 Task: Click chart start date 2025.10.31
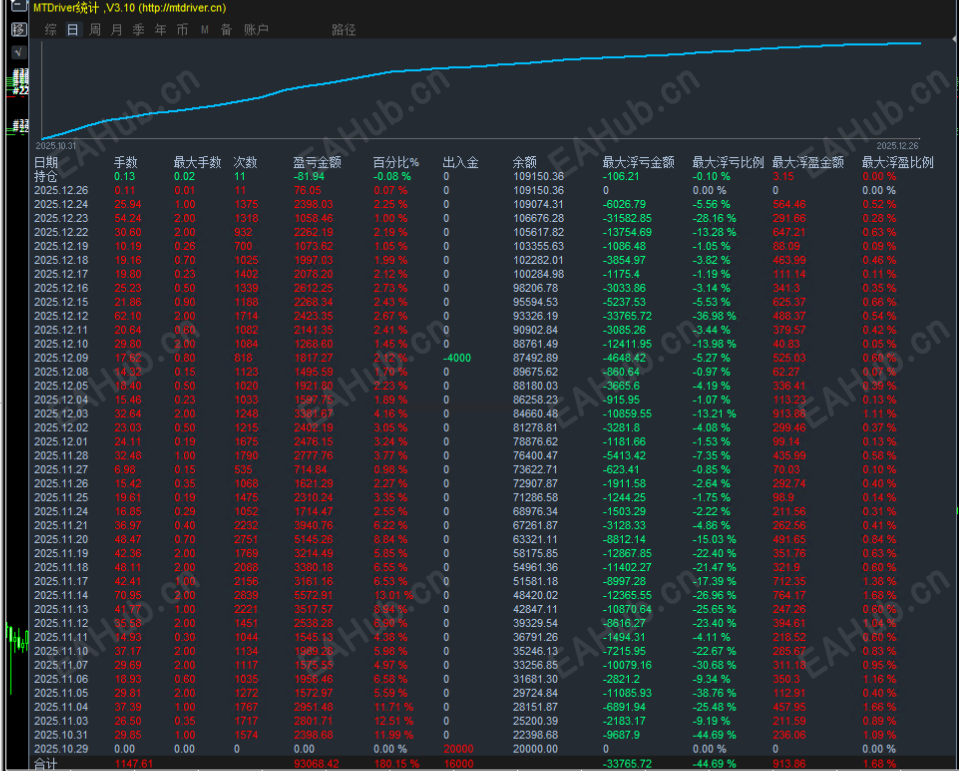pyautogui.click(x=56, y=146)
